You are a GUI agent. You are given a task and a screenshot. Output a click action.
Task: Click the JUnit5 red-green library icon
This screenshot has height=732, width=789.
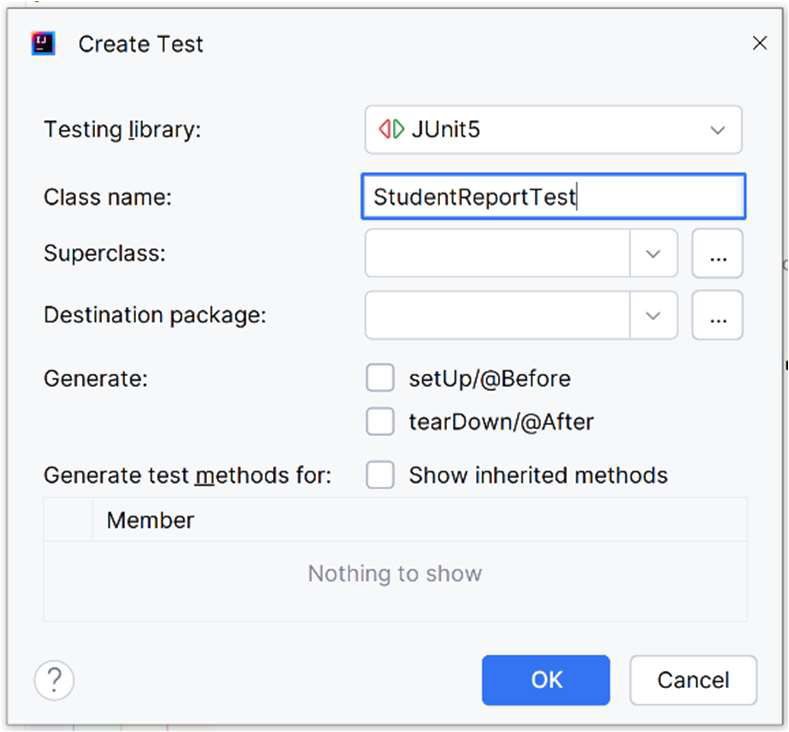391,129
